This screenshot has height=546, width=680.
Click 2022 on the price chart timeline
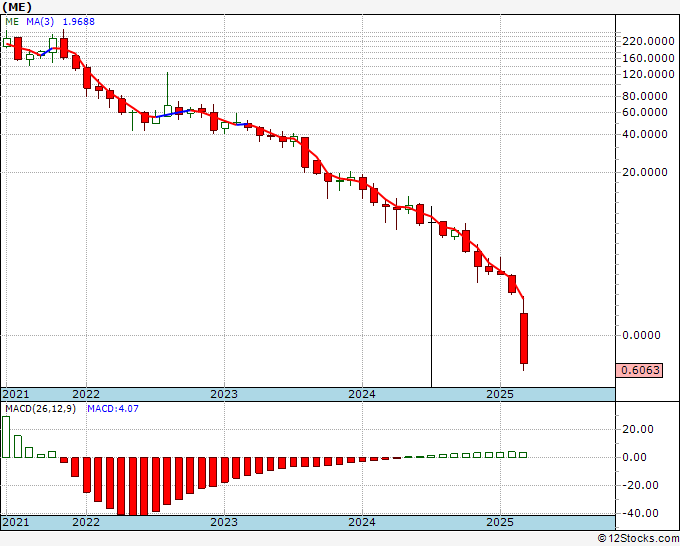(x=86, y=394)
